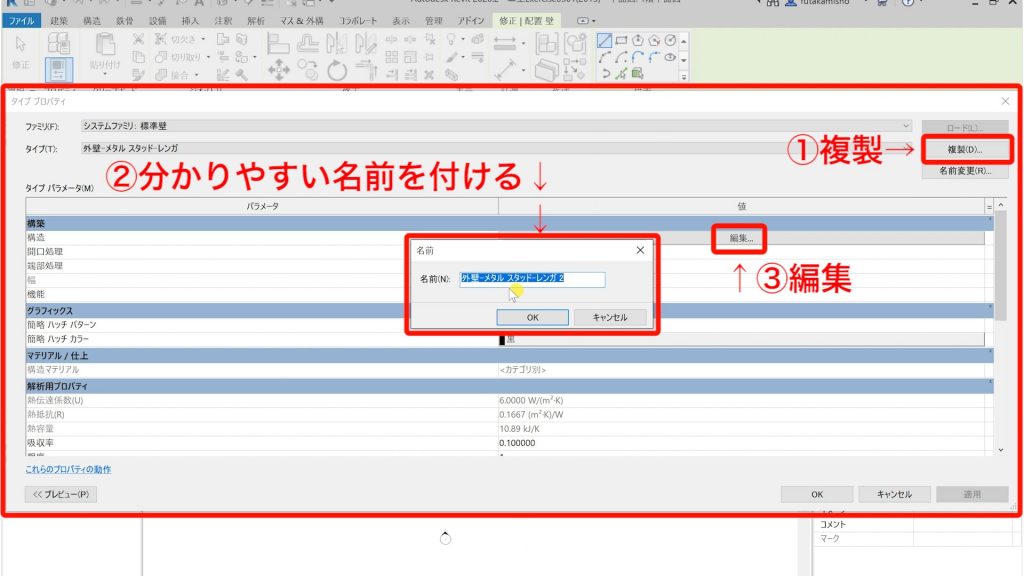Expand the 貼り付け dropdown arrow
The height and width of the screenshot is (576, 1024).
(x=104, y=73)
